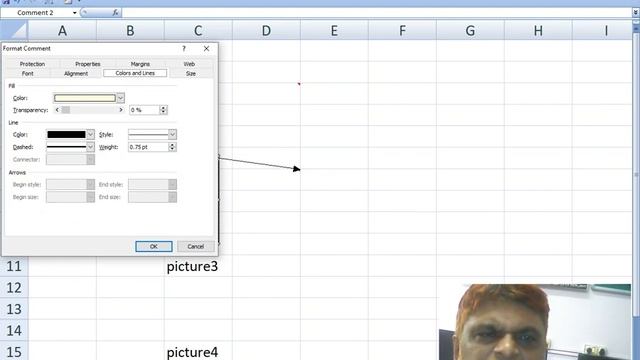Select row 13 header
The width and height of the screenshot is (640, 360).
tap(14, 309)
